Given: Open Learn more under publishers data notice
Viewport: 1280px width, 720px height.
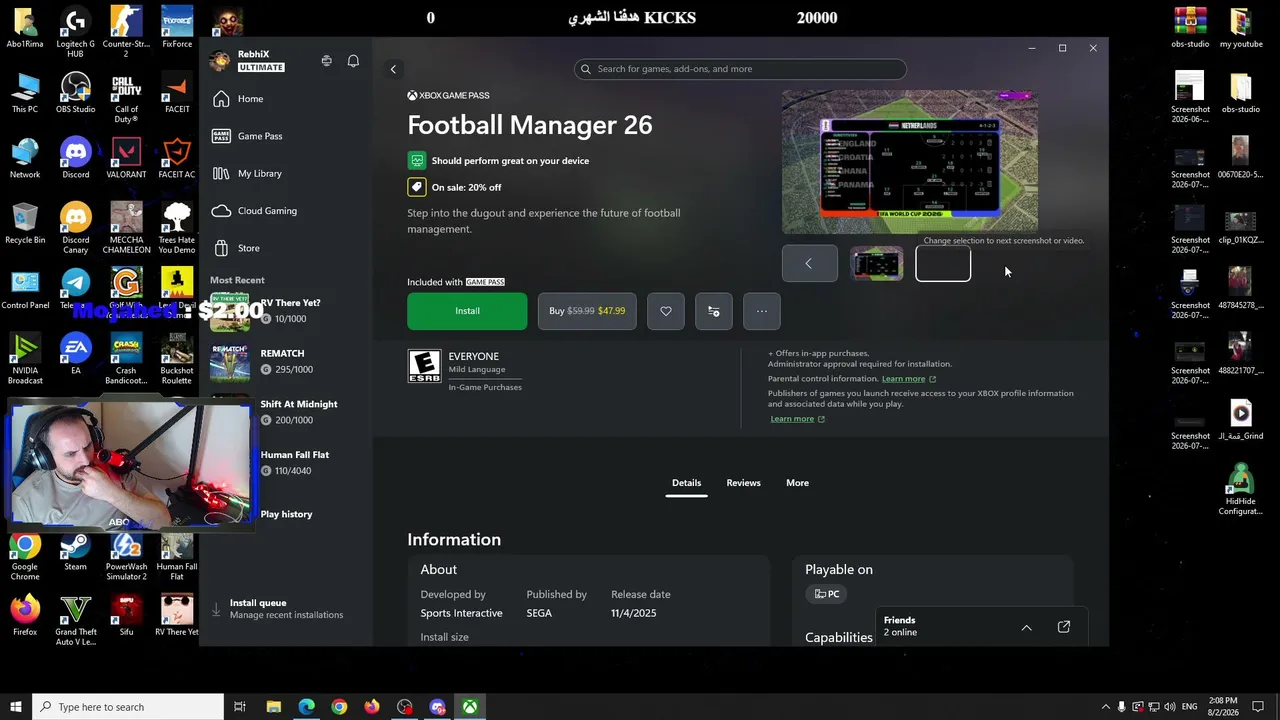Looking at the screenshot, I should tap(797, 419).
